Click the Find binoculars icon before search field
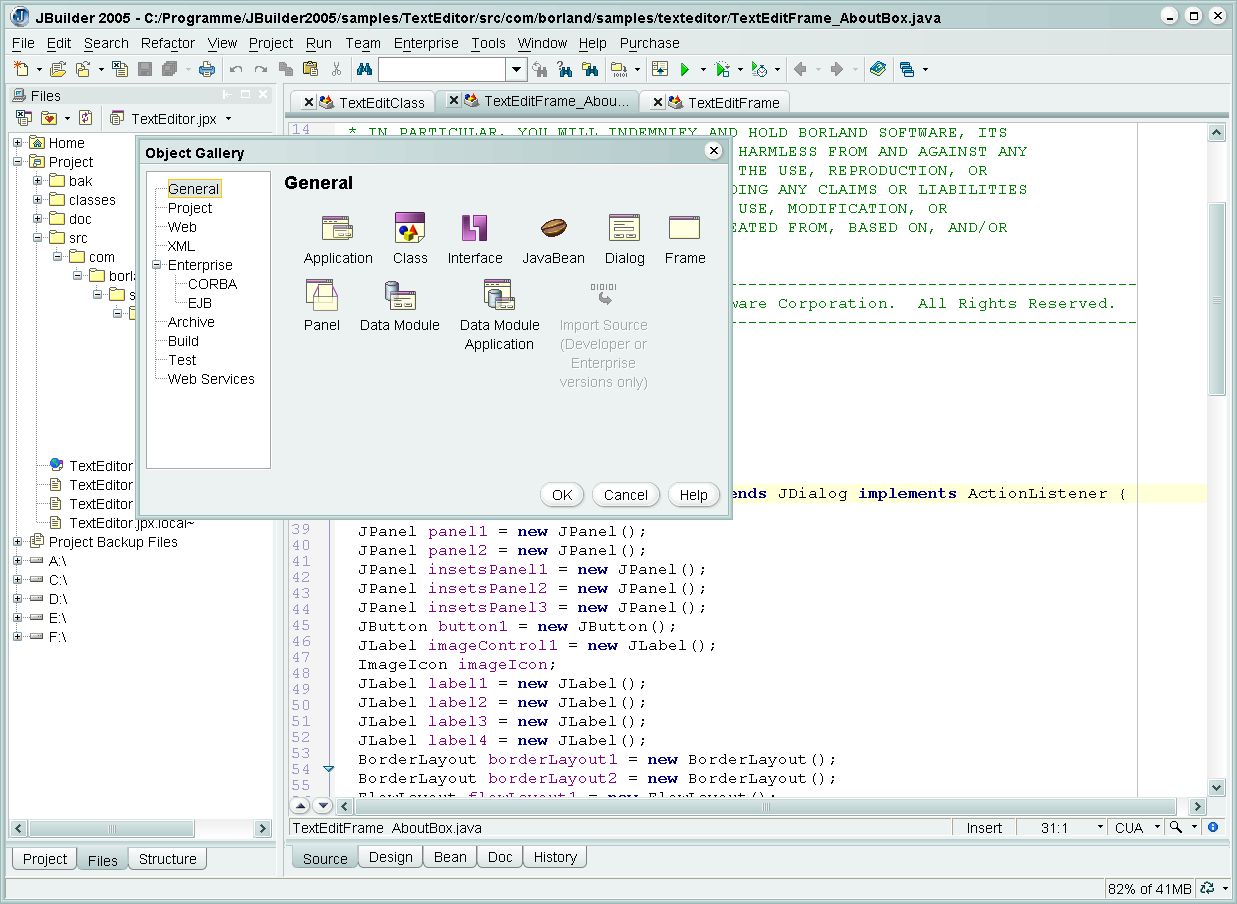The image size is (1237, 904). [364, 69]
